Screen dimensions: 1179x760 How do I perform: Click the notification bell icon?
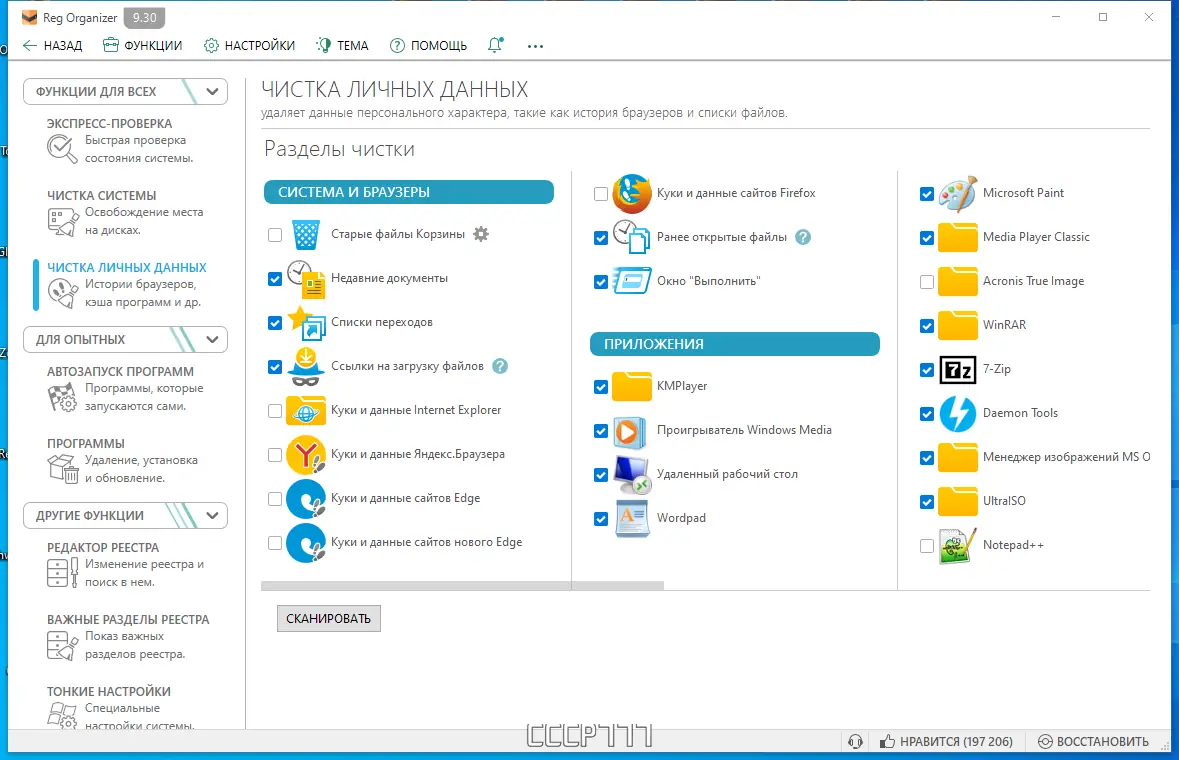pyautogui.click(x=495, y=45)
